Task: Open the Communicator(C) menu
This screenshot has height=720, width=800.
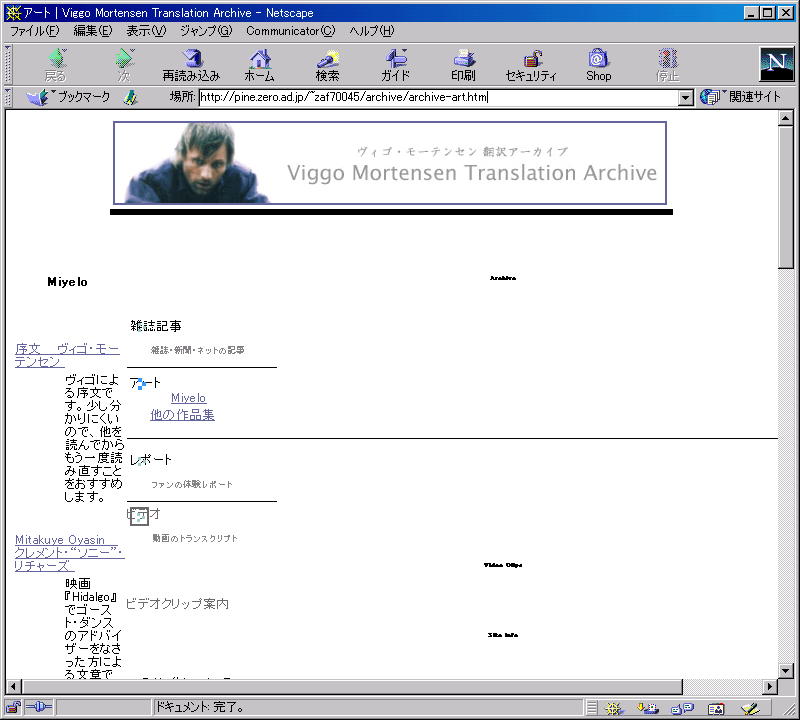Action: [x=291, y=31]
